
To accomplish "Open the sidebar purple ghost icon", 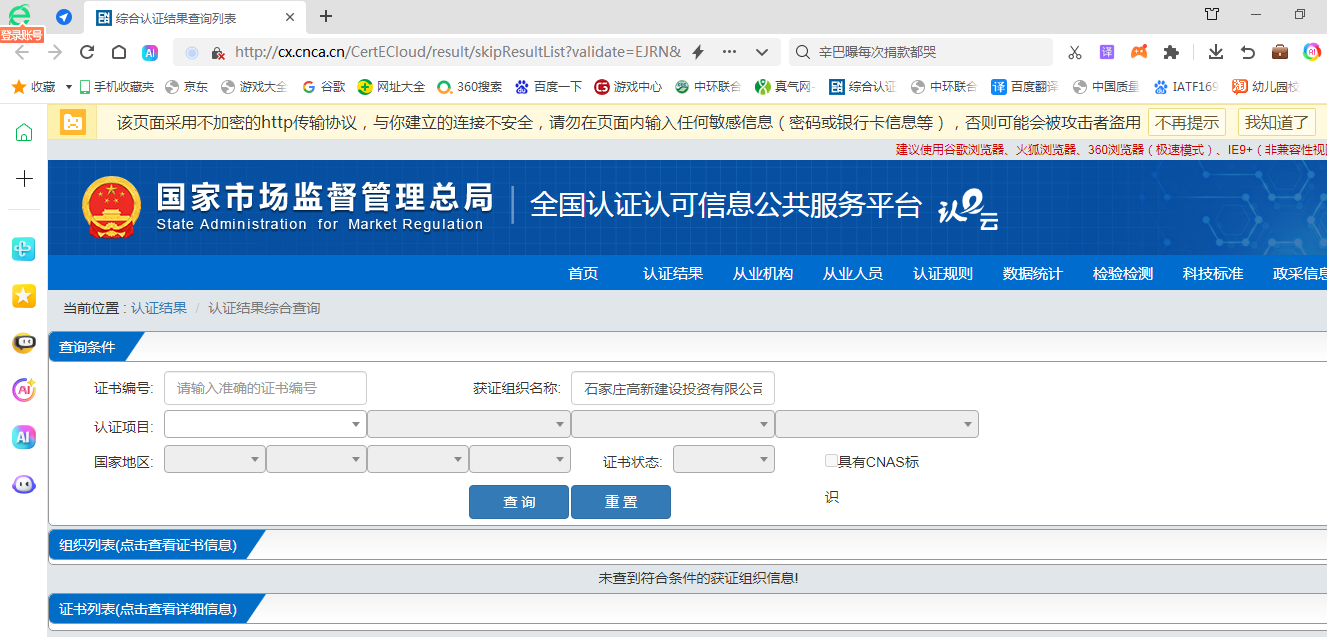I will (x=24, y=484).
